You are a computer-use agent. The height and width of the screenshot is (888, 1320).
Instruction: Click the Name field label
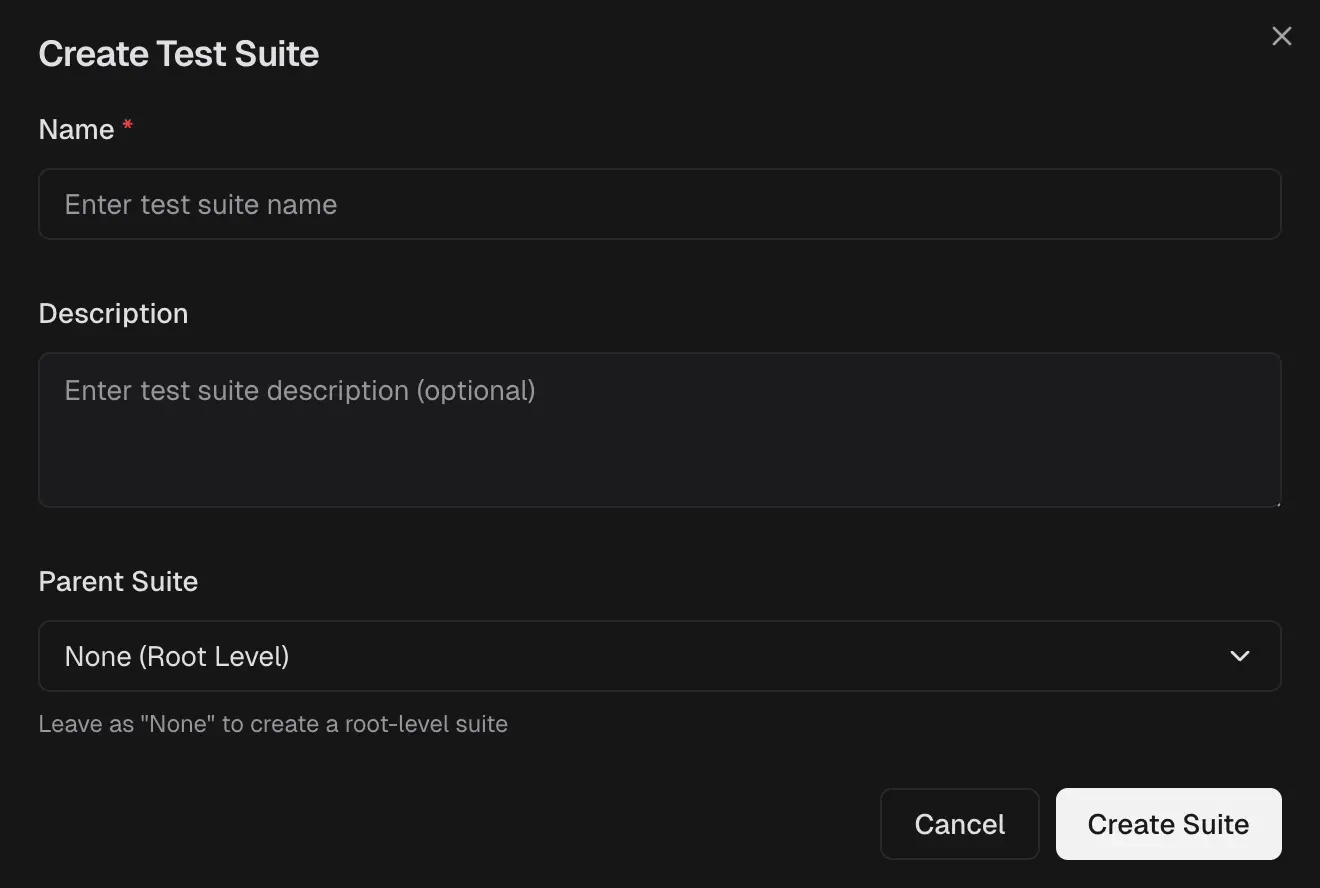tap(75, 129)
